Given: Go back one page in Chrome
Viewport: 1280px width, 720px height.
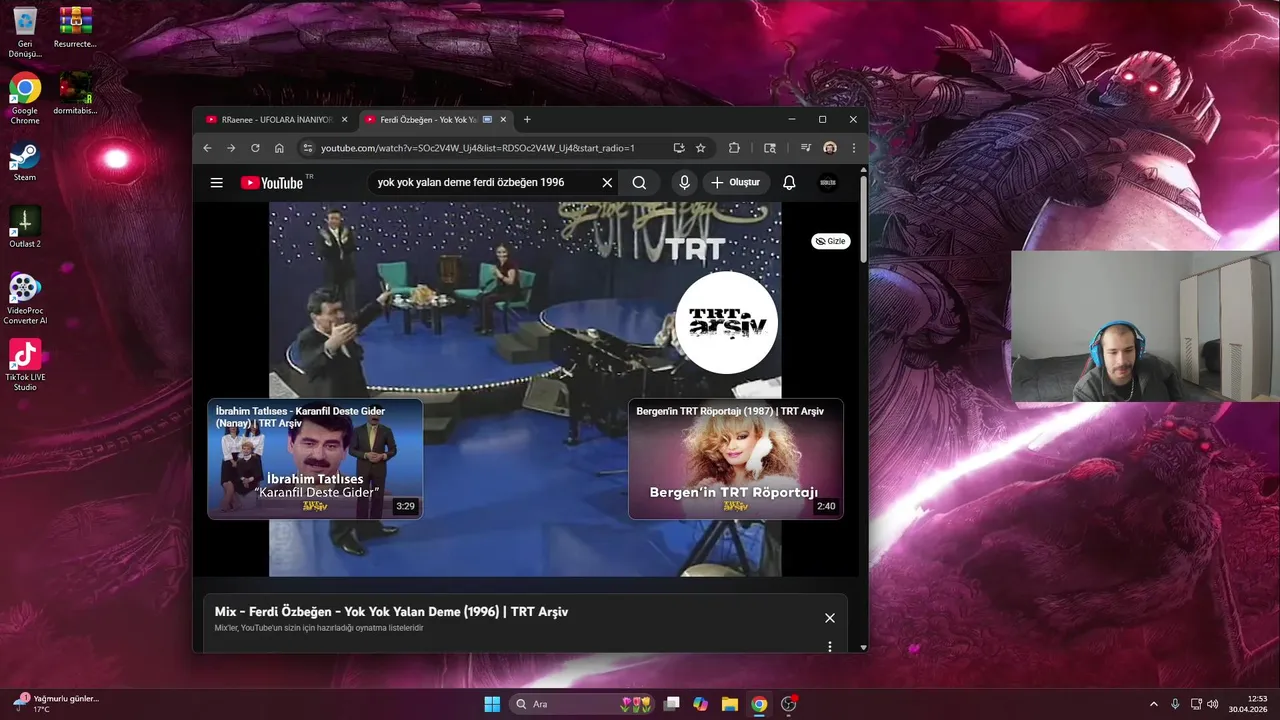Looking at the screenshot, I should 207,148.
